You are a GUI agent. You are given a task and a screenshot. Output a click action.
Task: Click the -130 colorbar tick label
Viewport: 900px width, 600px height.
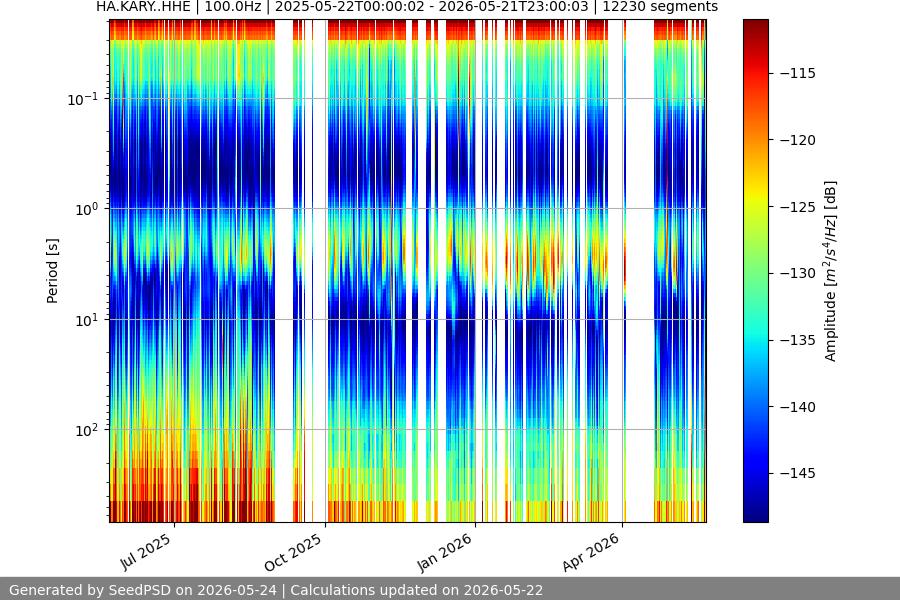[798, 273]
